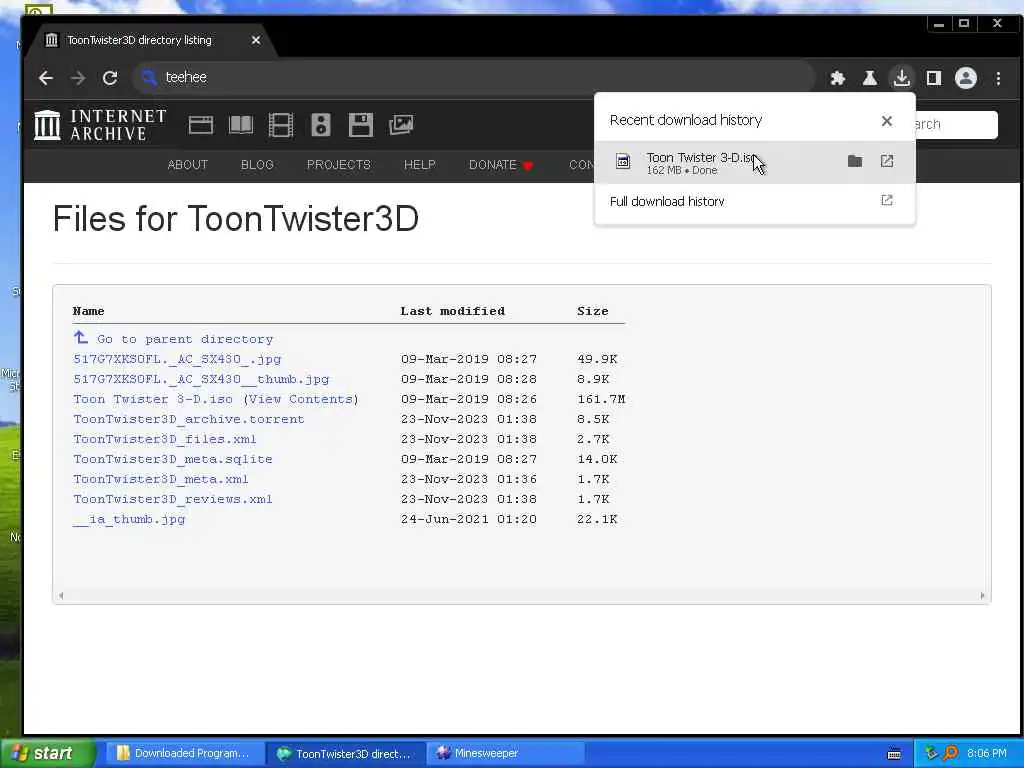This screenshot has width=1024, height=768.
Task: Click the View Contents link
Action: [300, 399]
